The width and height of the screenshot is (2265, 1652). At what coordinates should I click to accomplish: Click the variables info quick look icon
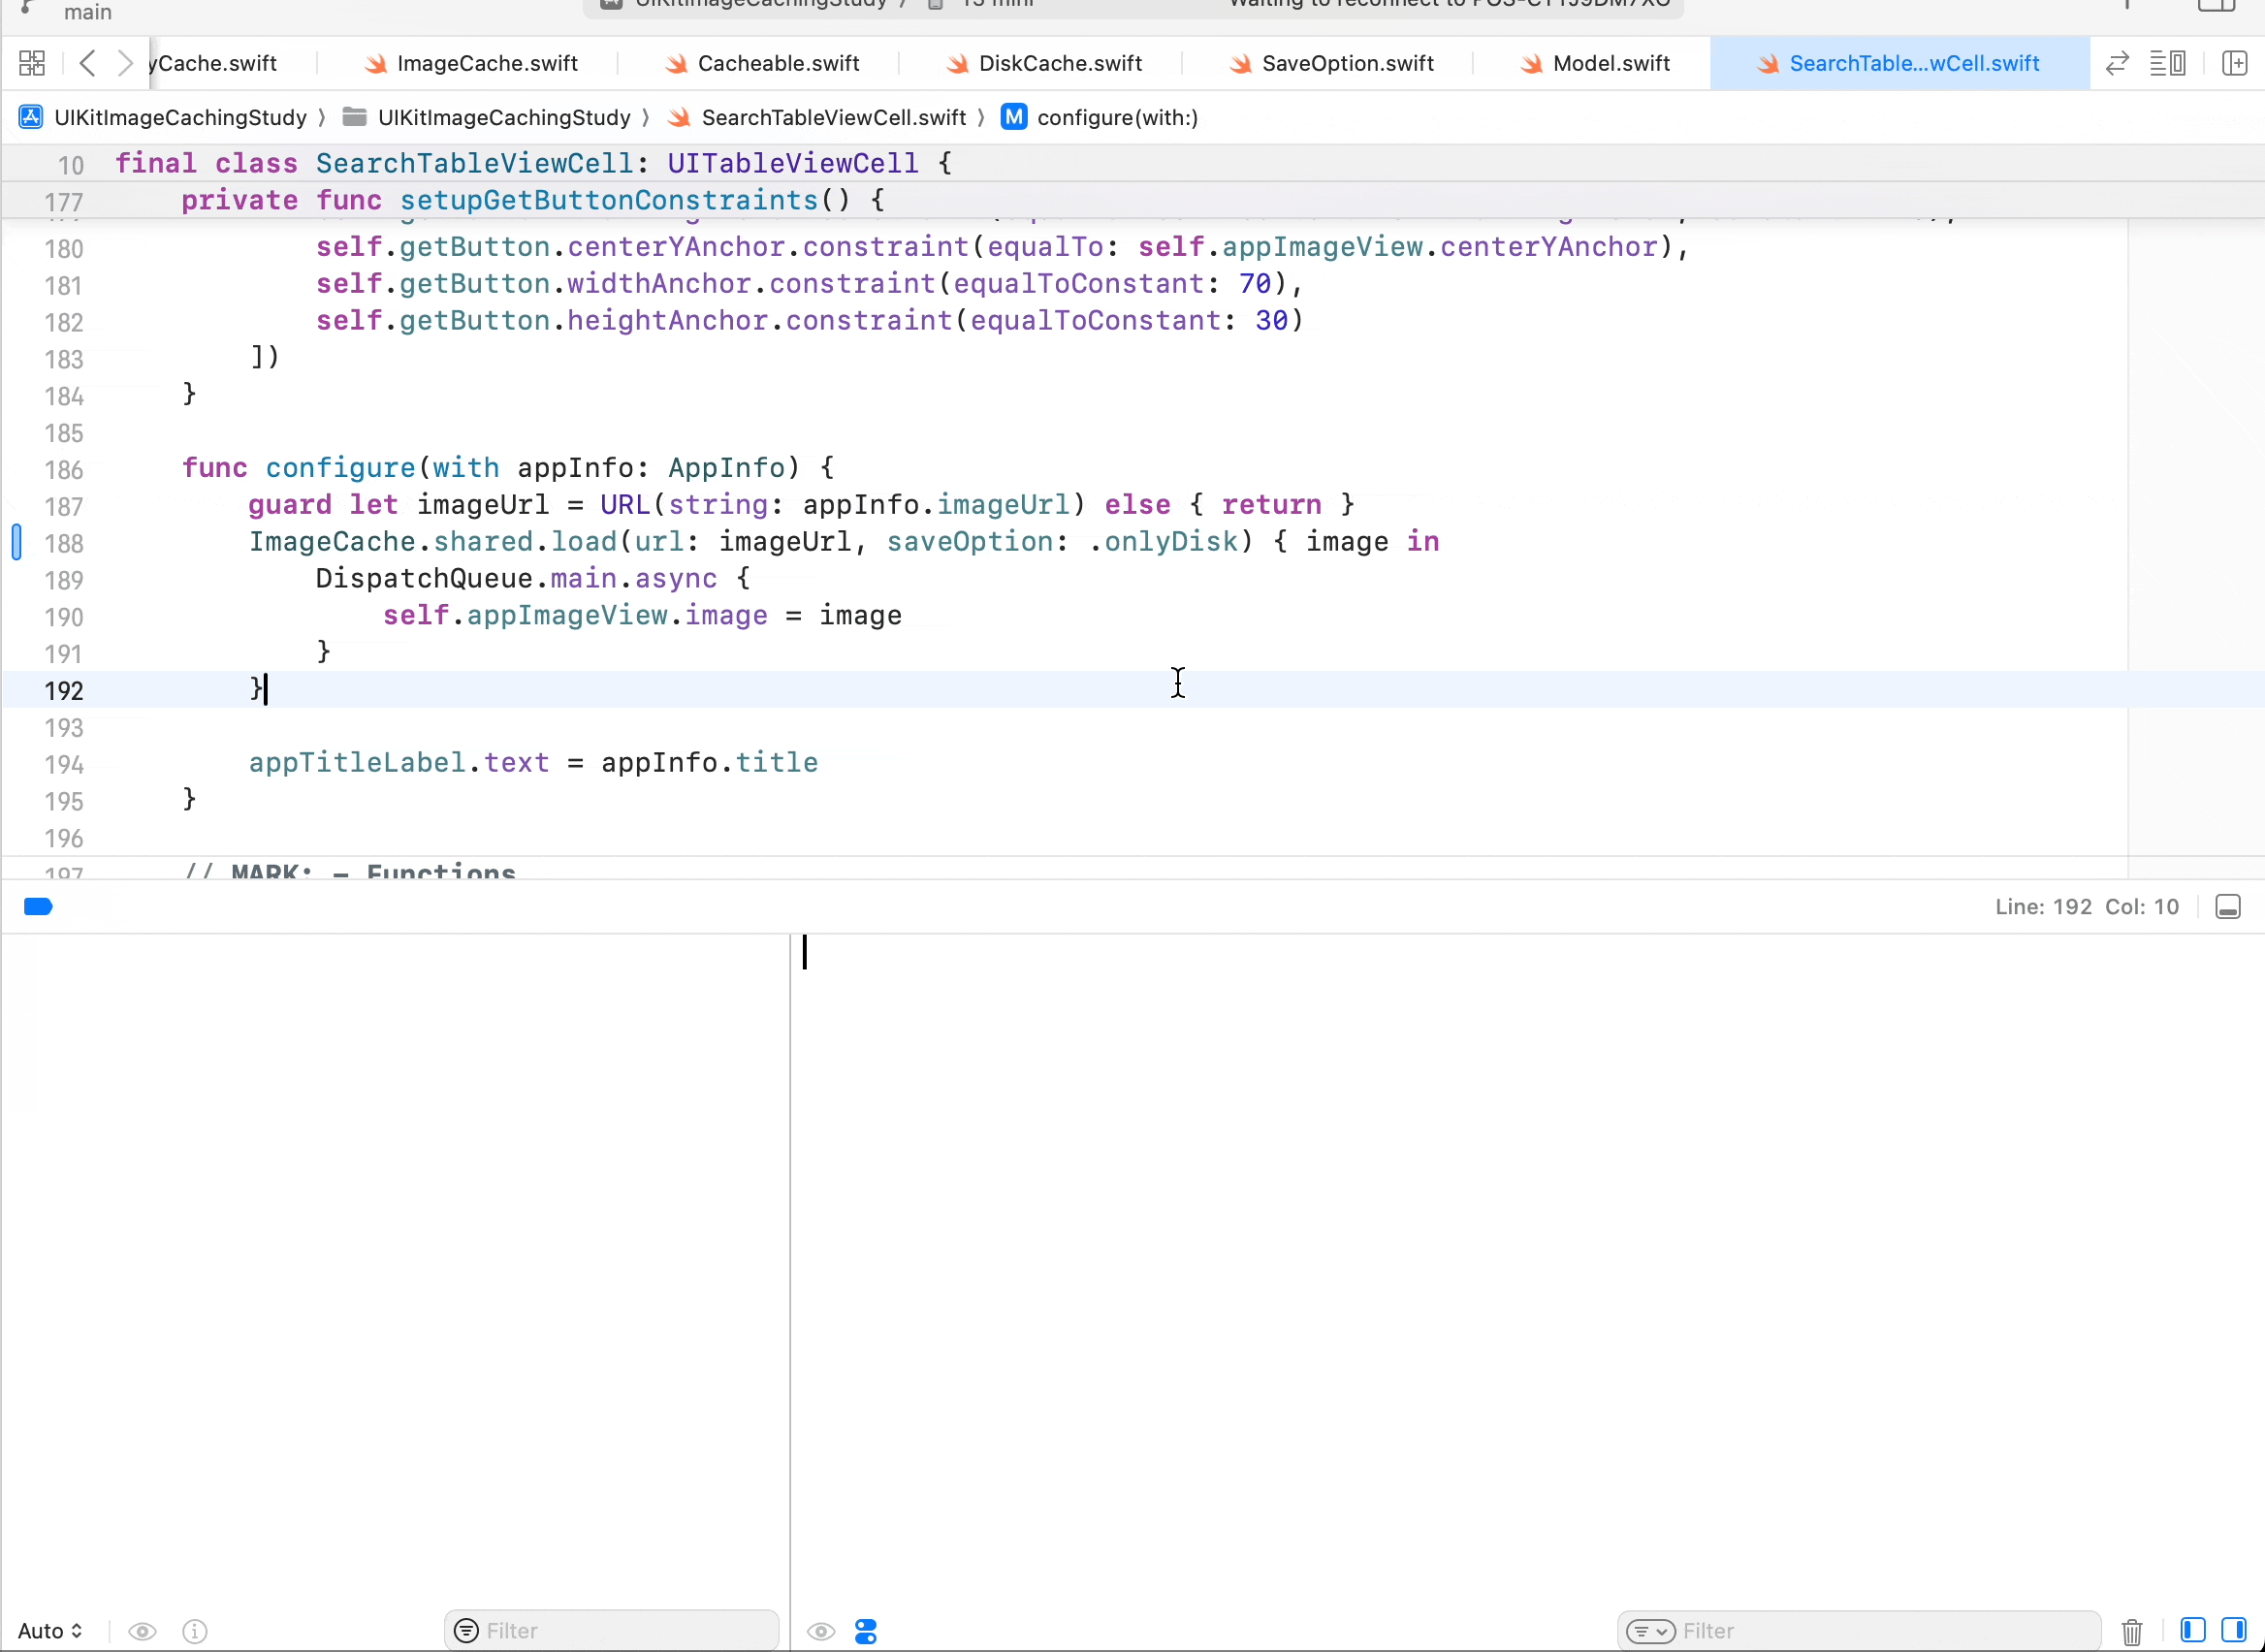click(195, 1631)
